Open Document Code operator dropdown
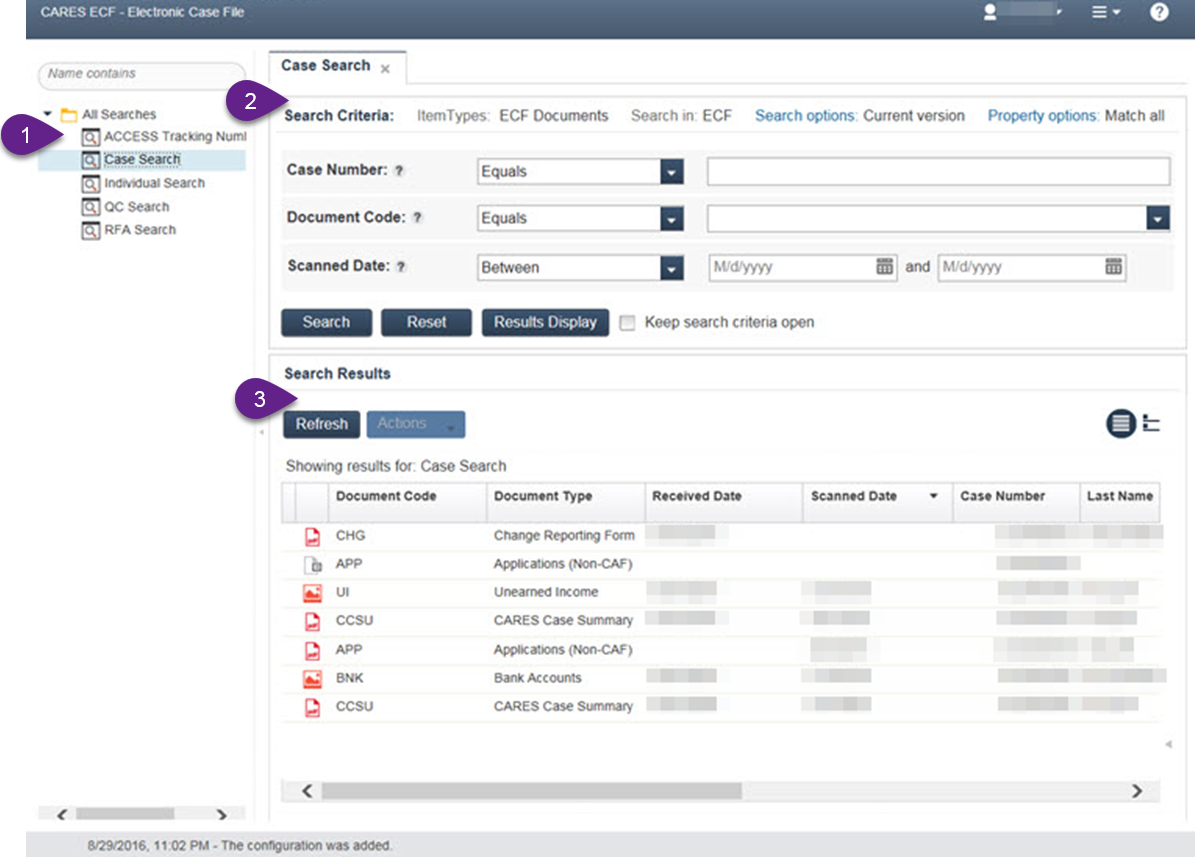 (671, 219)
